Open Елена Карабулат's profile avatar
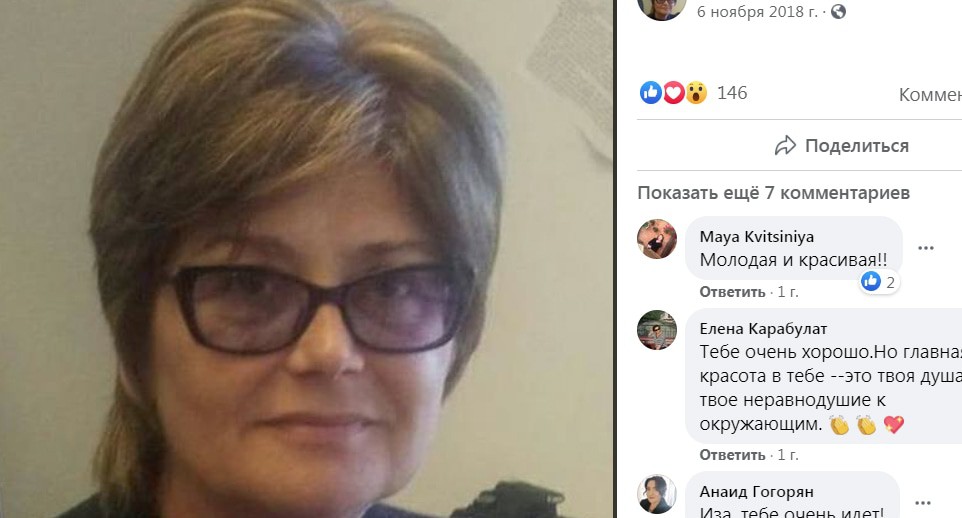Viewport: 962px width, 518px height. tap(656, 330)
